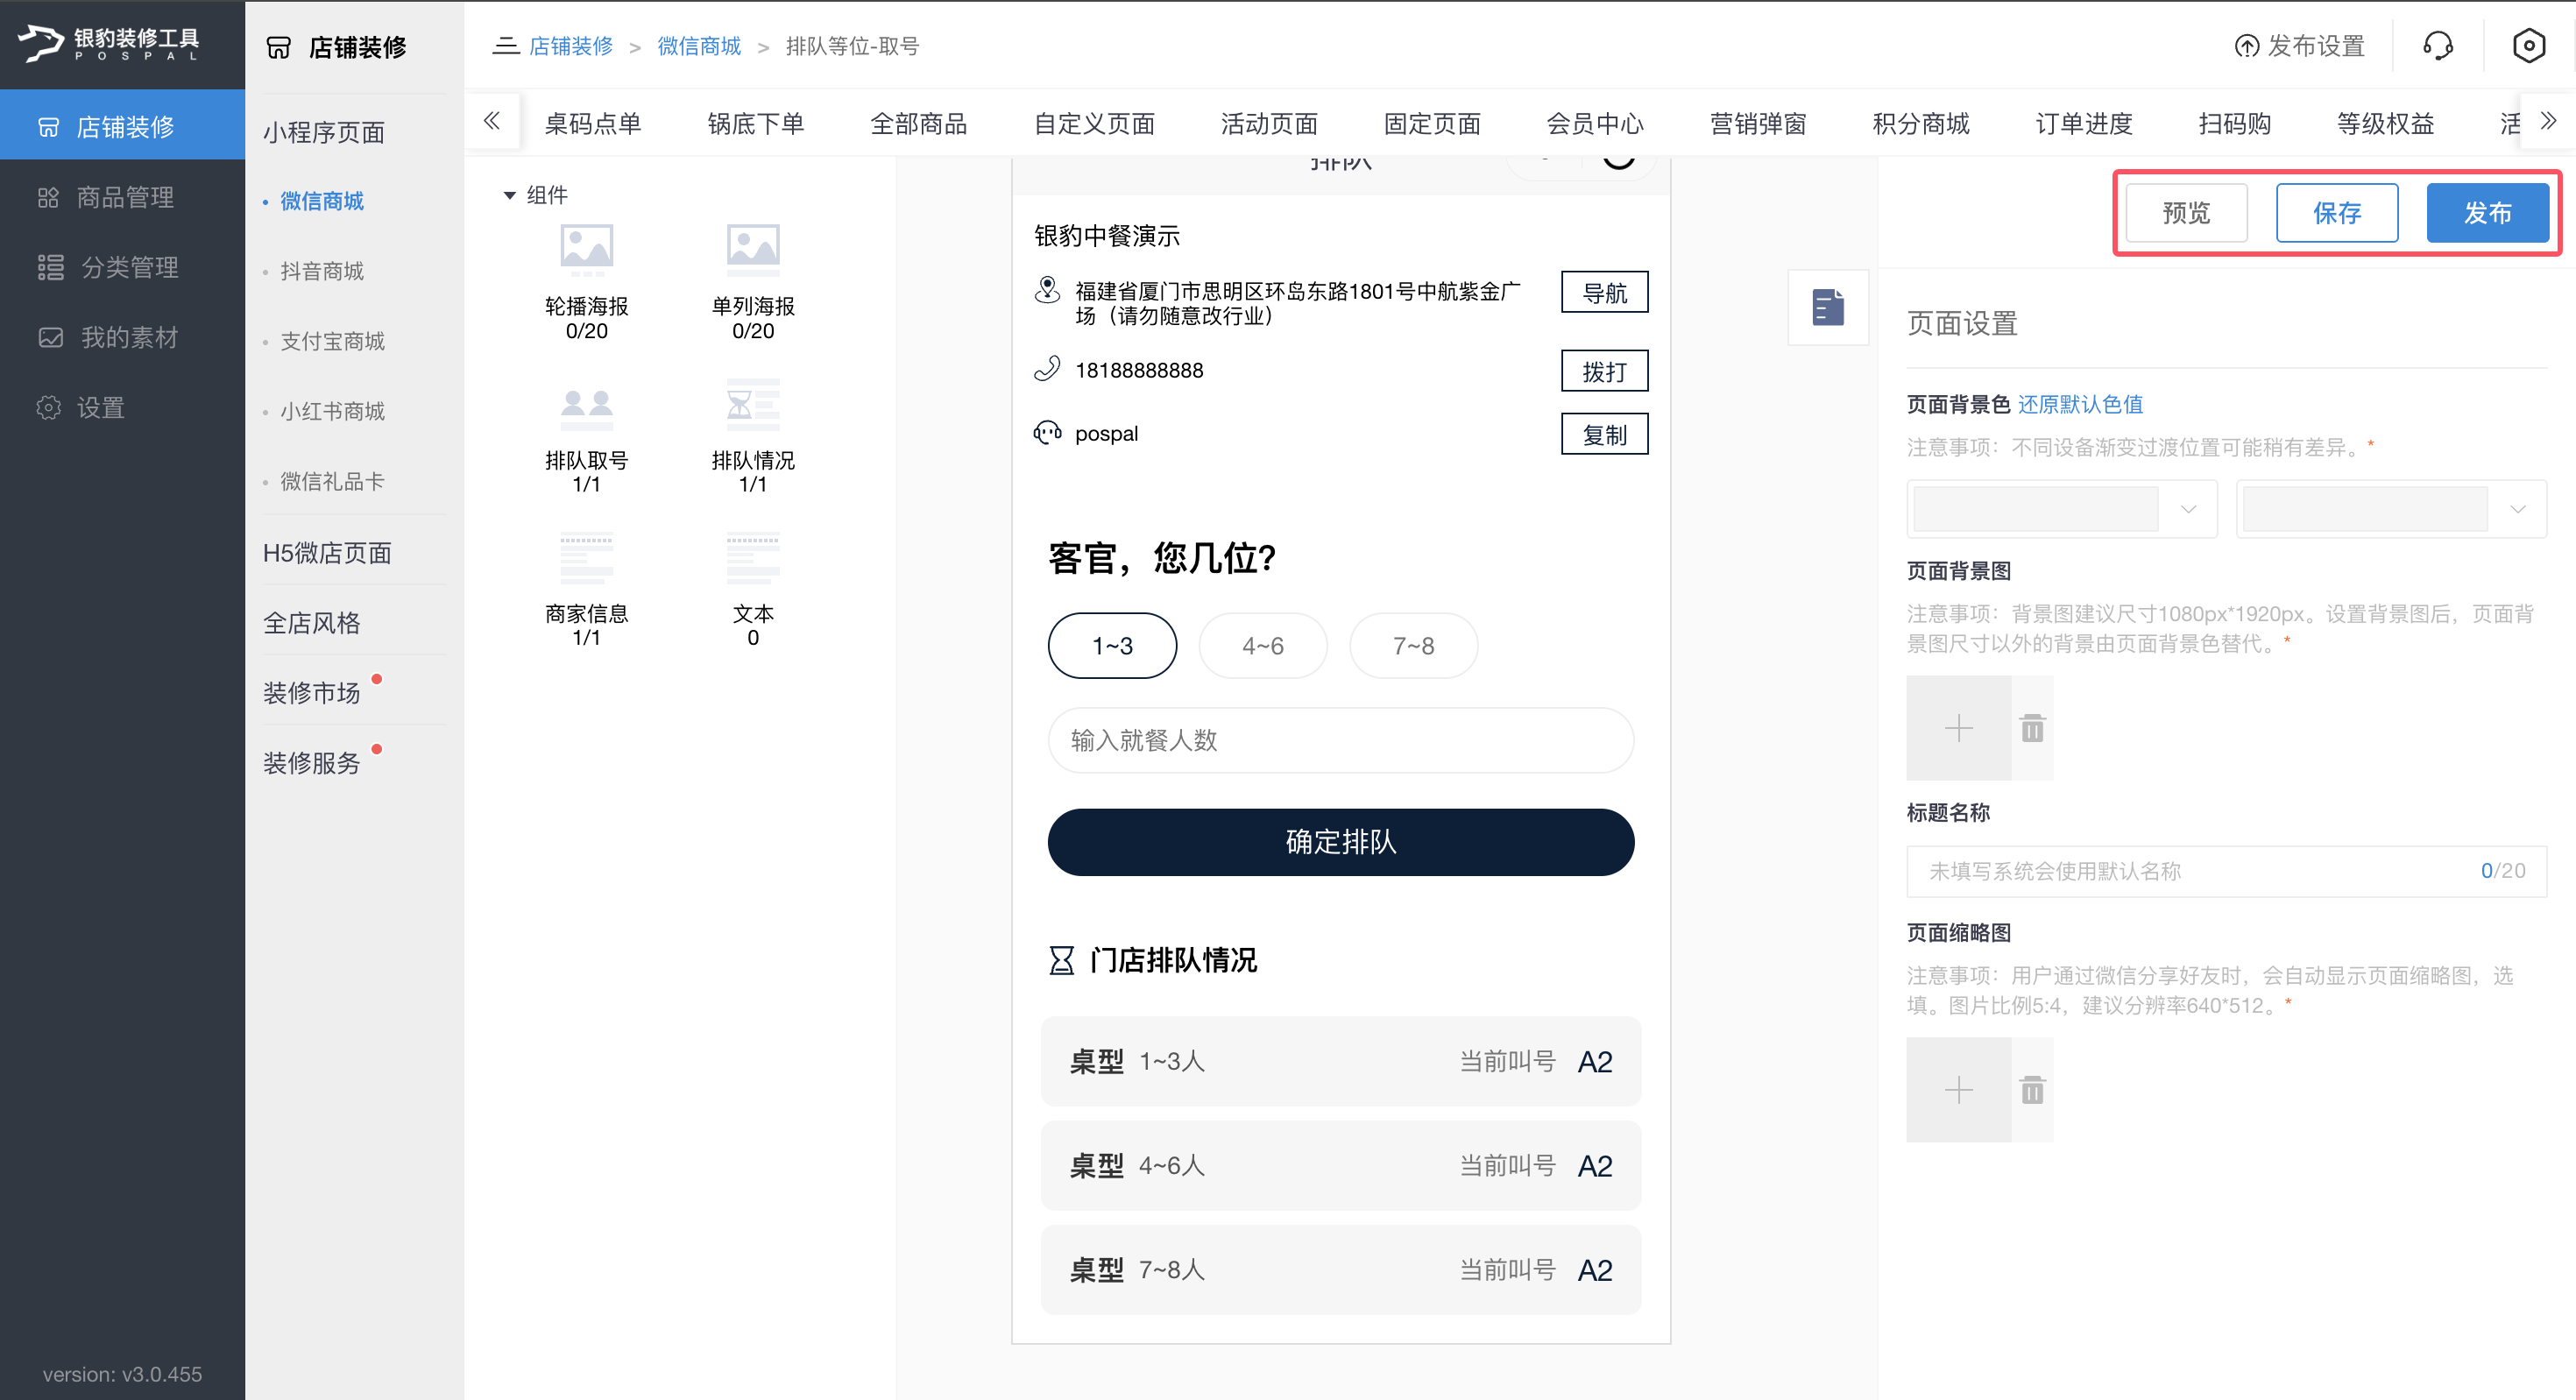Click the 预览 button
Image resolution: width=2576 pixels, height=1400 pixels.
tap(2186, 212)
